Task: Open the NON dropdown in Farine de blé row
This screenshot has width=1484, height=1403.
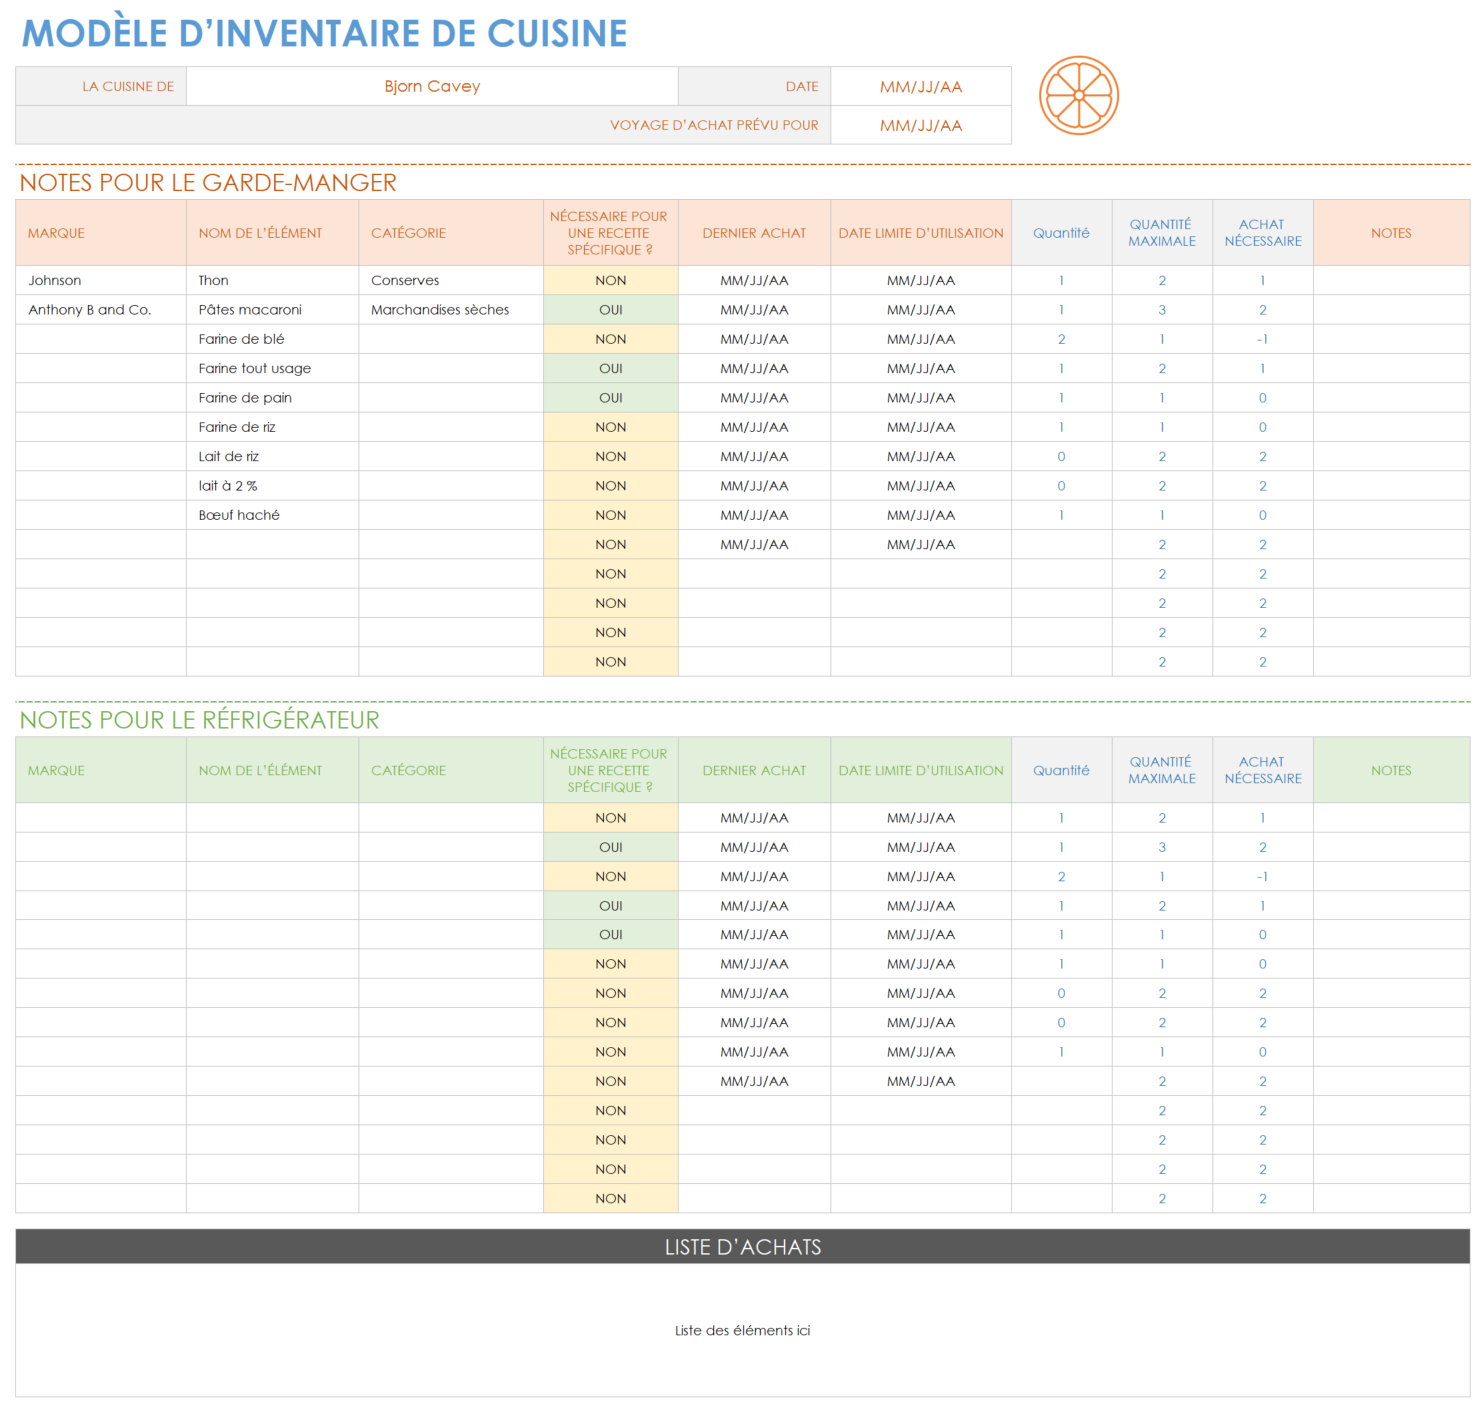Action: click(x=610, y=339)
